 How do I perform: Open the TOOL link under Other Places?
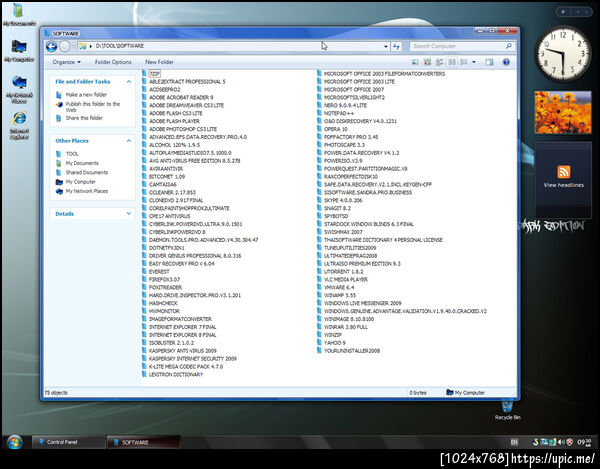click(72, 154)
